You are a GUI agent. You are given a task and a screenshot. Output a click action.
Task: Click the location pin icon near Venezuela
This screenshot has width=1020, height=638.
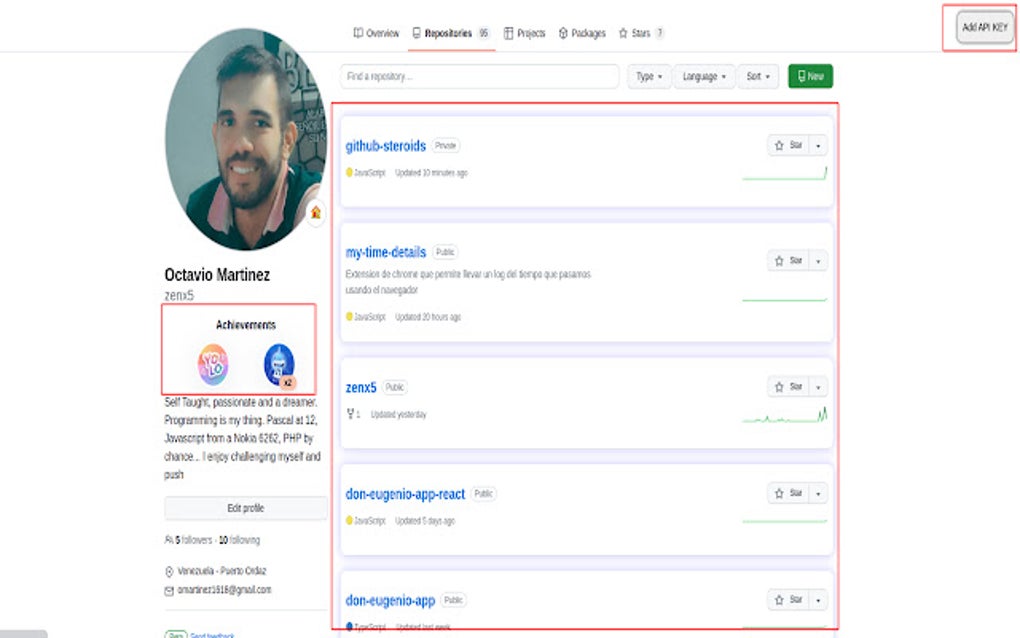pos(170,571)
